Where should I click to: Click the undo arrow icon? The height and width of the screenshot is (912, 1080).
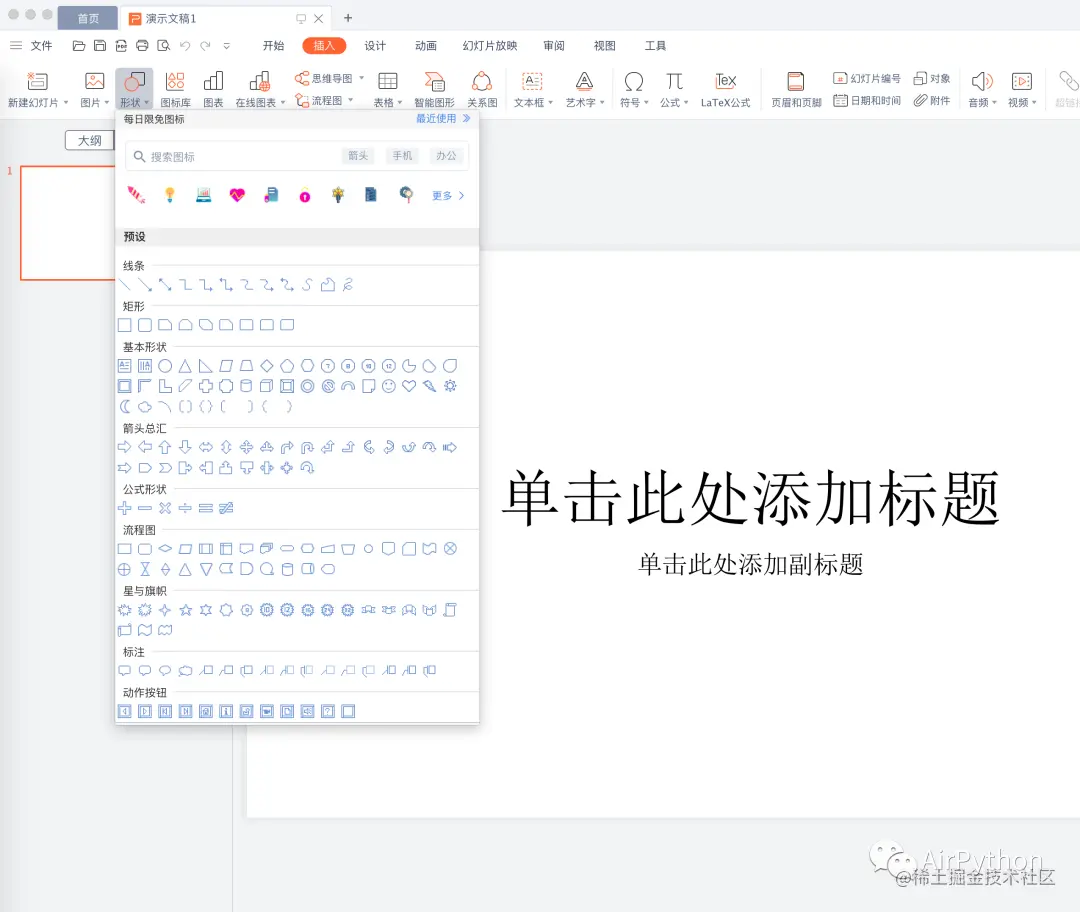coord(185,45)
